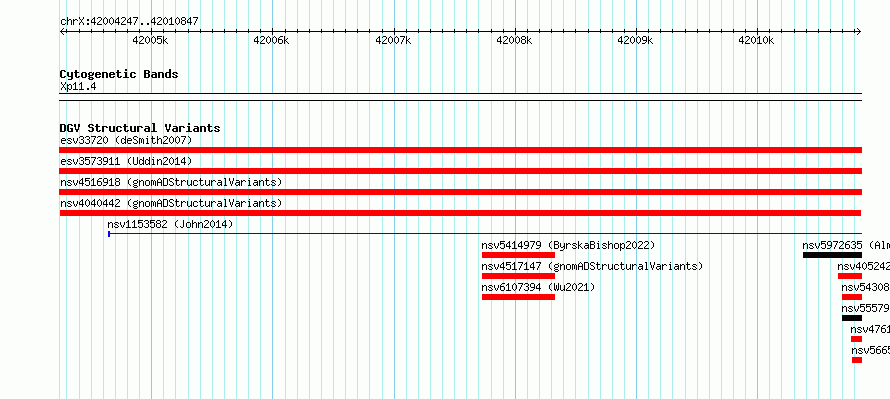Viewport: 890px width, 399px height.
Task: Click the red bar under nsv5414979
Action: click(x=518, y=255)
